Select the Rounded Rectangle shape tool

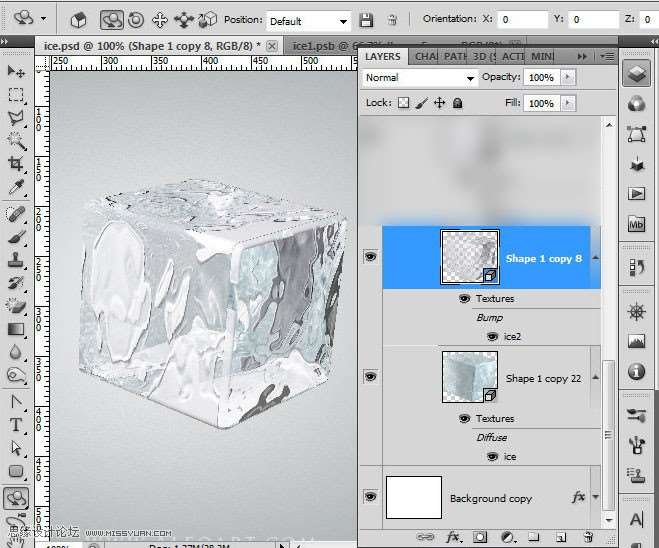point(16,471)
